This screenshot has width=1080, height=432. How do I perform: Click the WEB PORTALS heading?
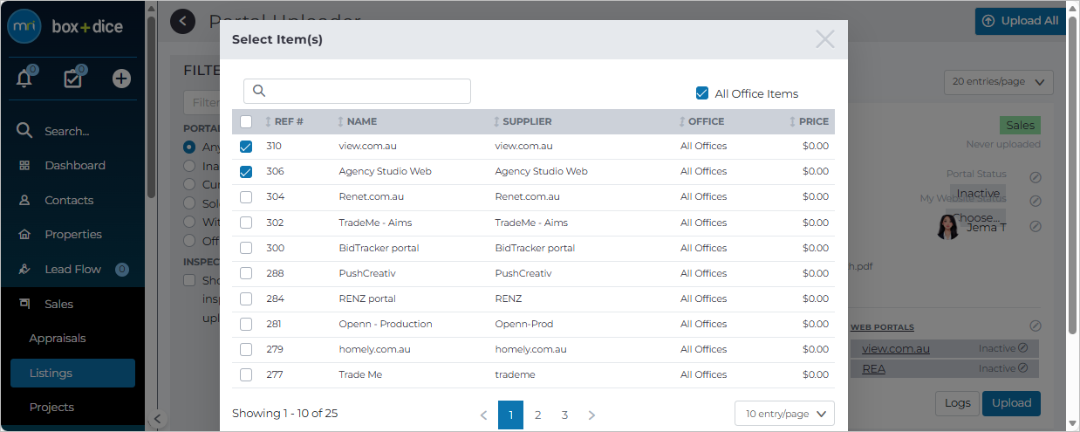click(x=882, y=327)
